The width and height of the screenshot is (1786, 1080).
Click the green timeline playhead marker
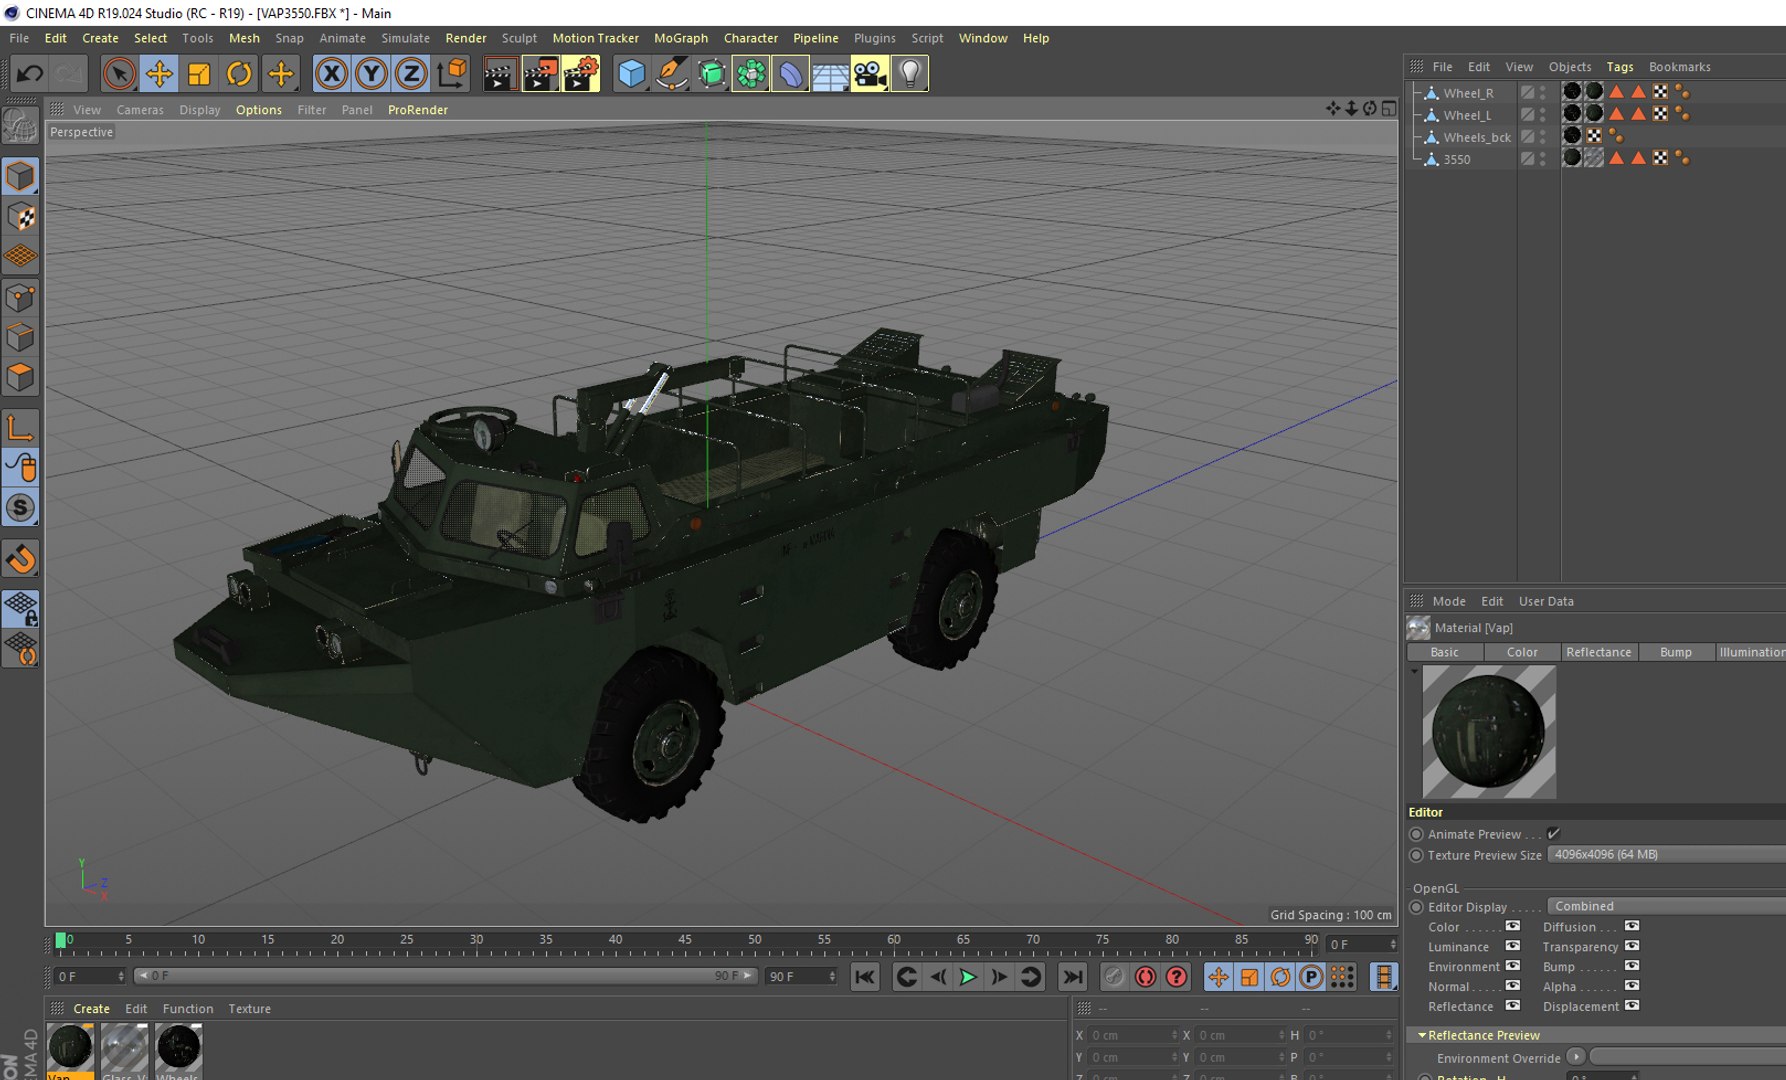61,940
